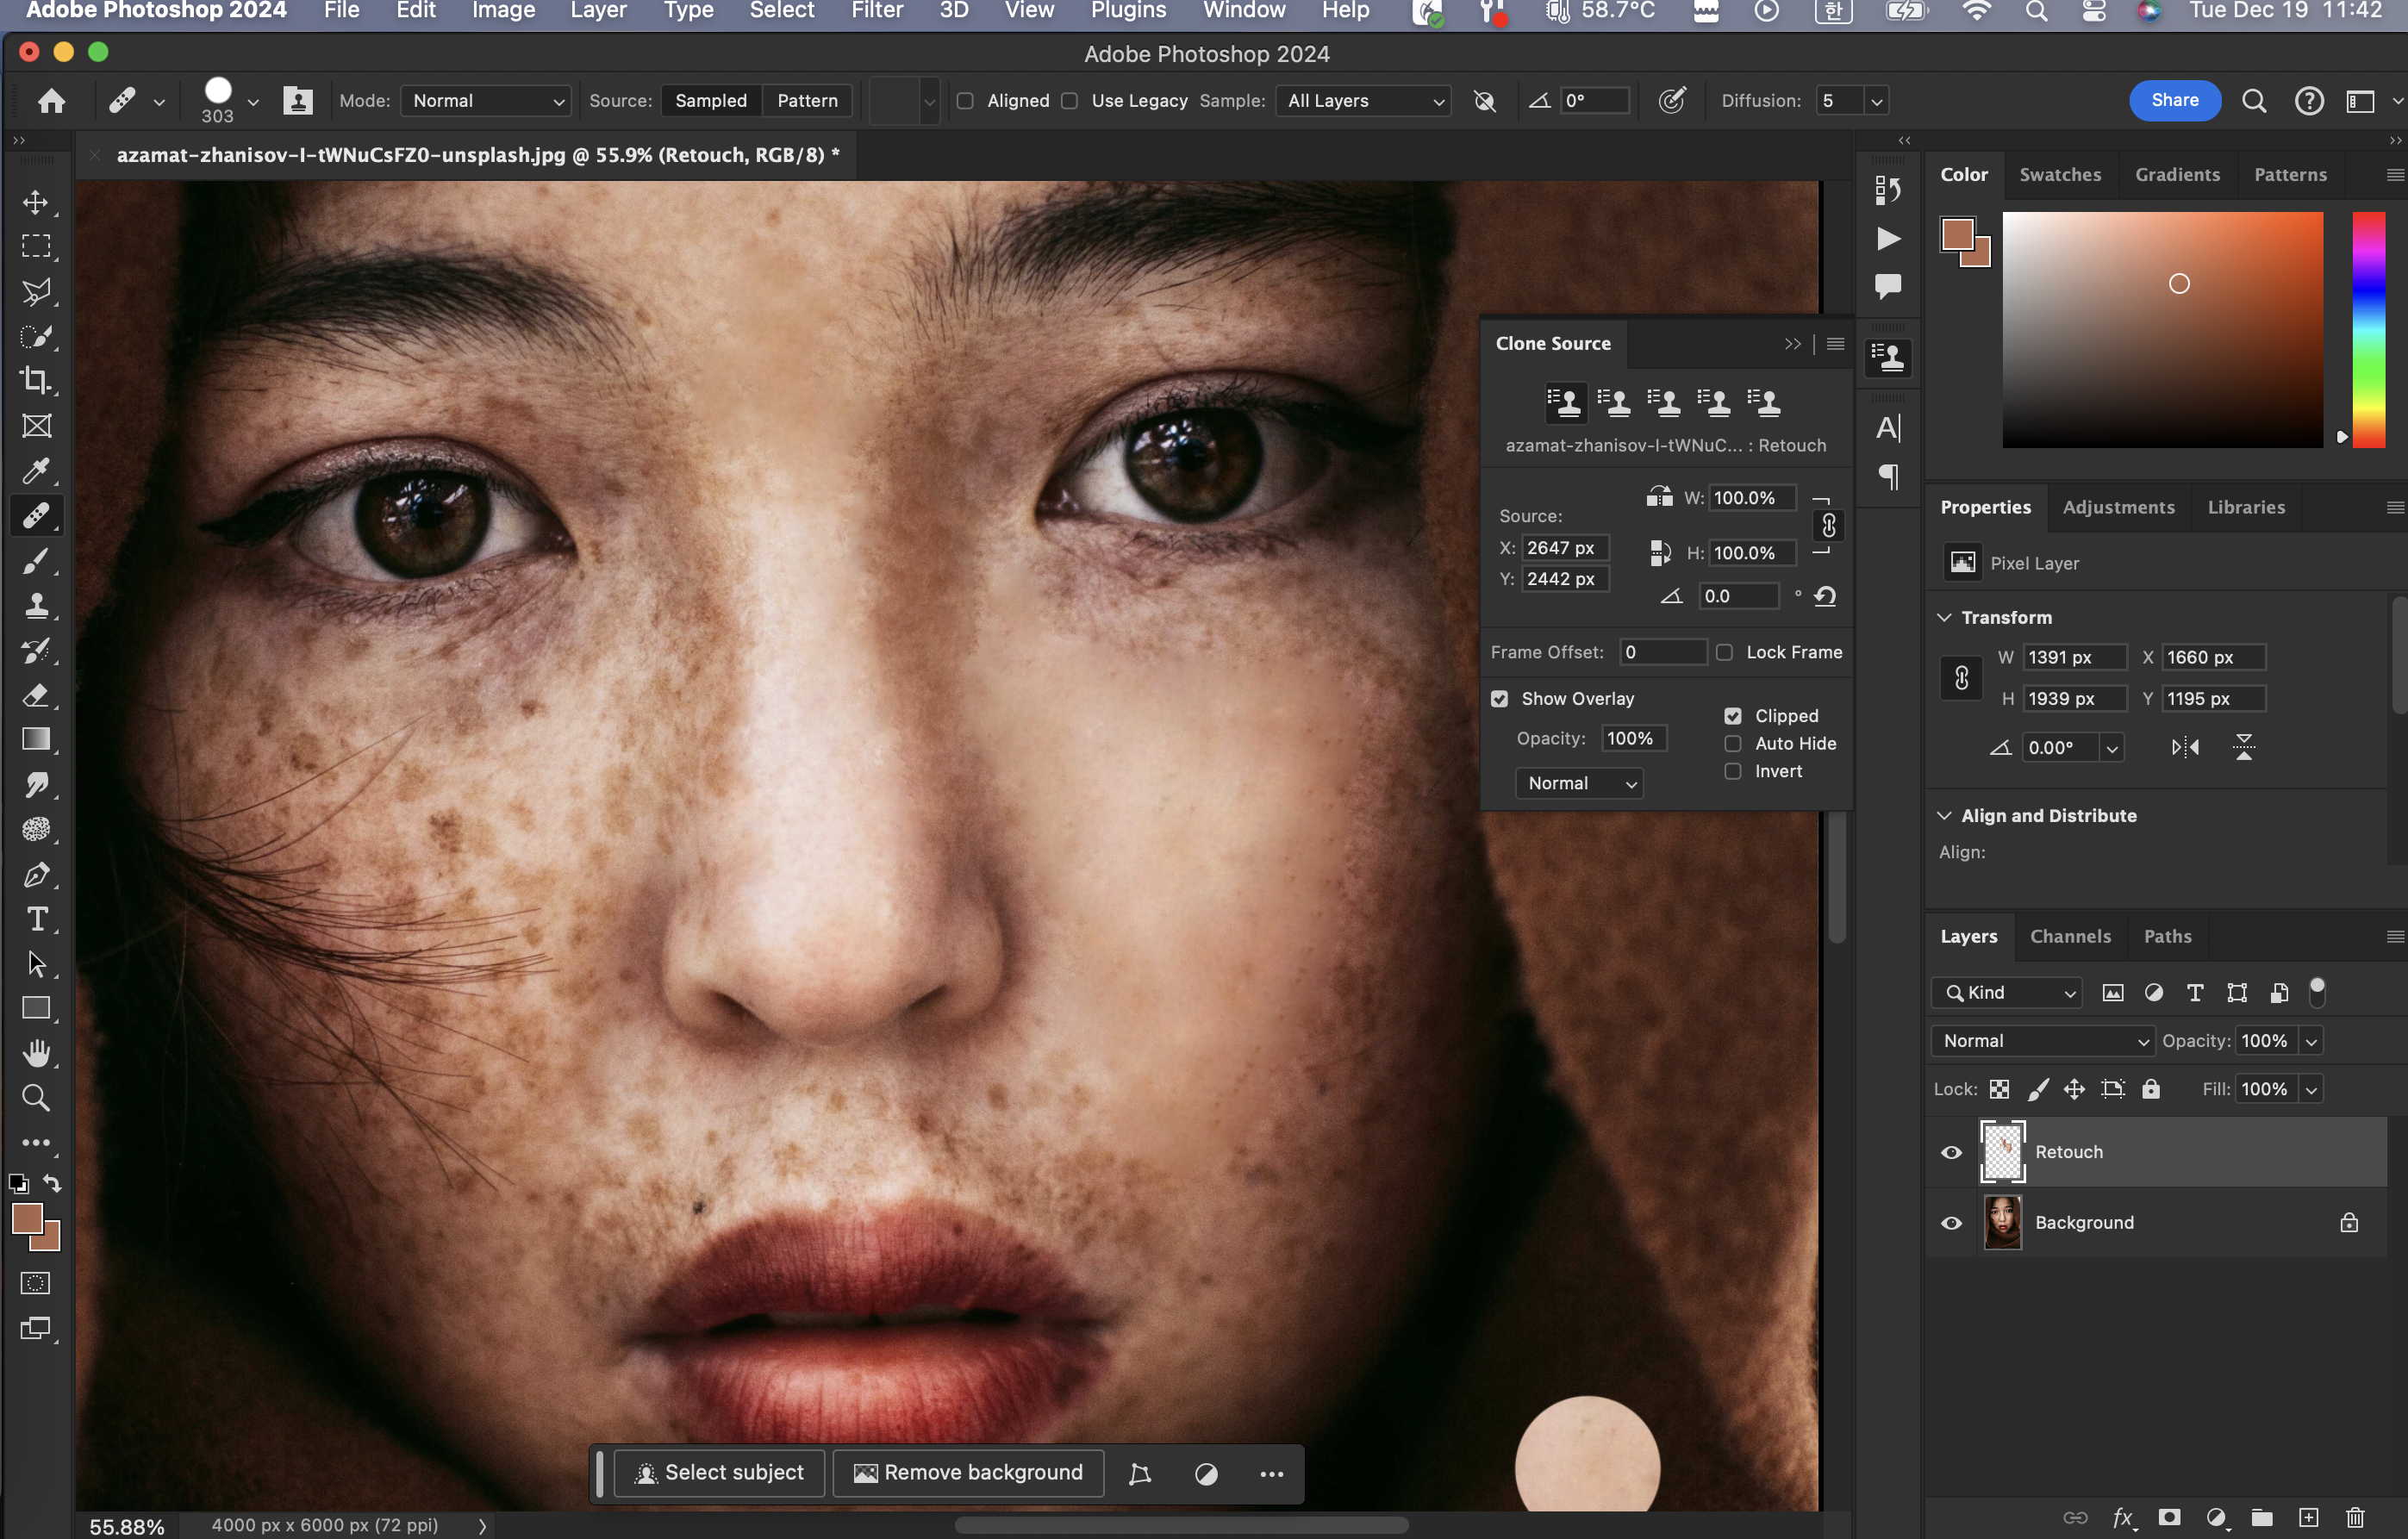Choose the Eyedropper tool
The width and height of the screenshot is (2408, 1539).
(x=37, y=471)
